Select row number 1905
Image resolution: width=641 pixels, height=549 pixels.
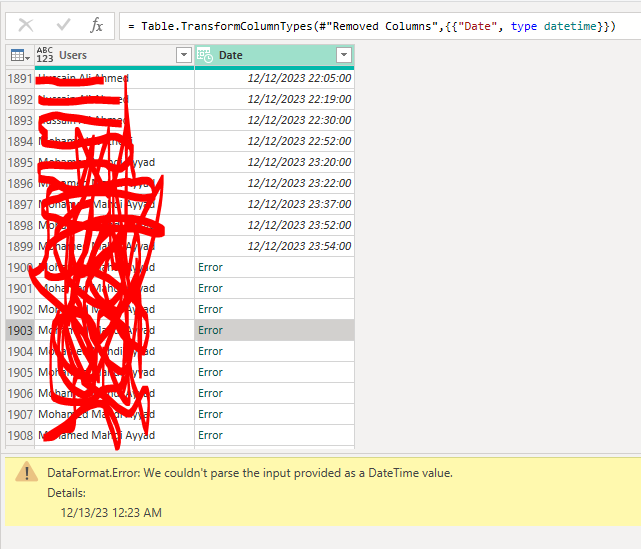click(x=20, y=372)
